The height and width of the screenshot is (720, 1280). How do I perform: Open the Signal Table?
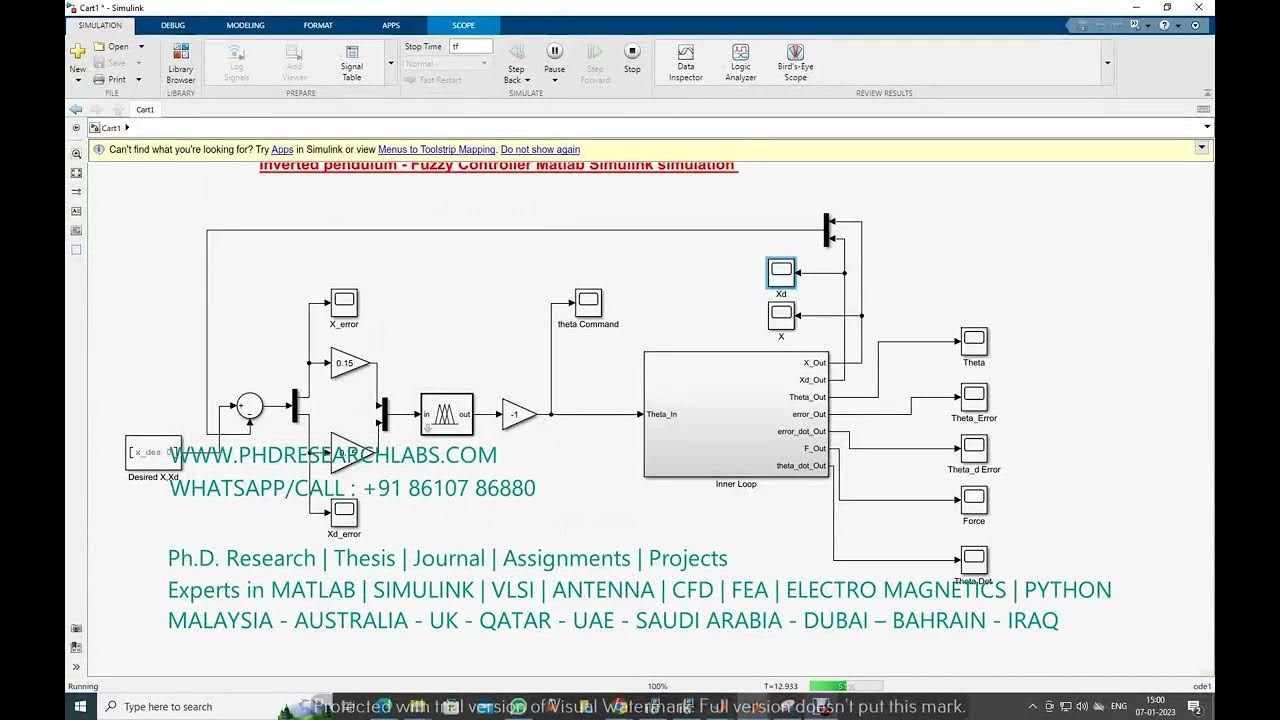[352, 63]
